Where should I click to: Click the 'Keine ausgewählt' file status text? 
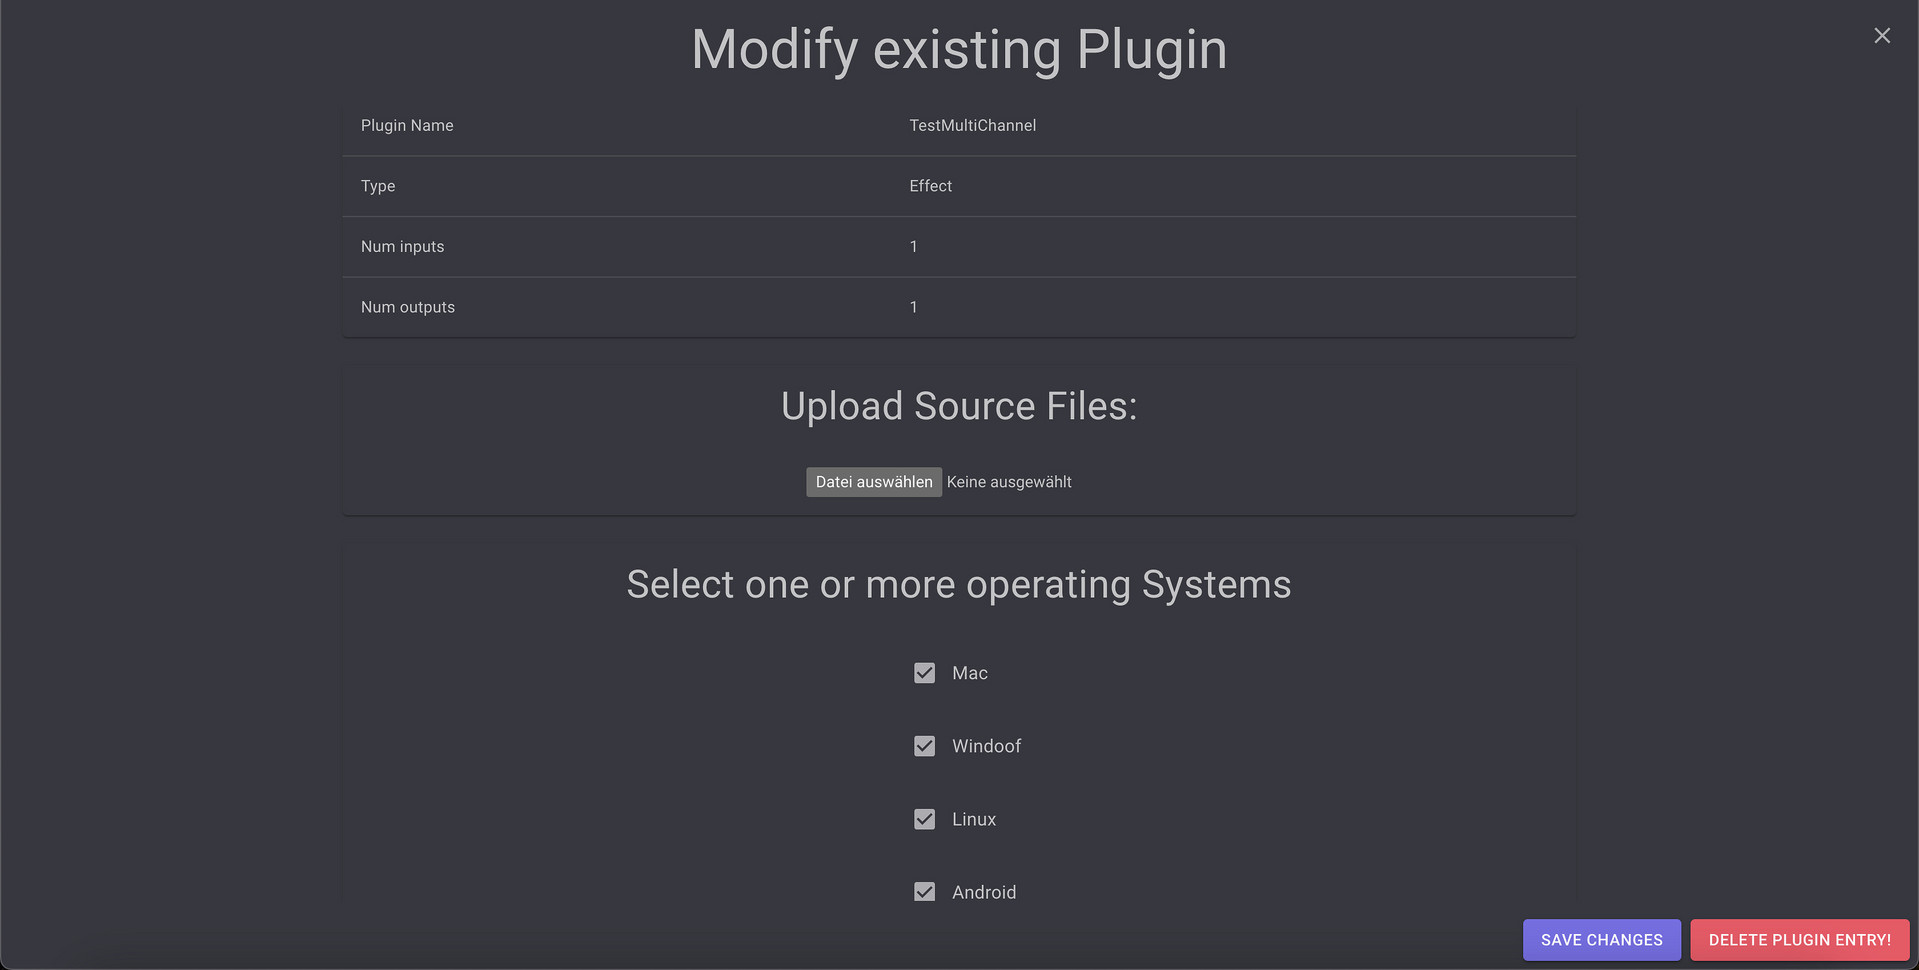coord(1009,482)
